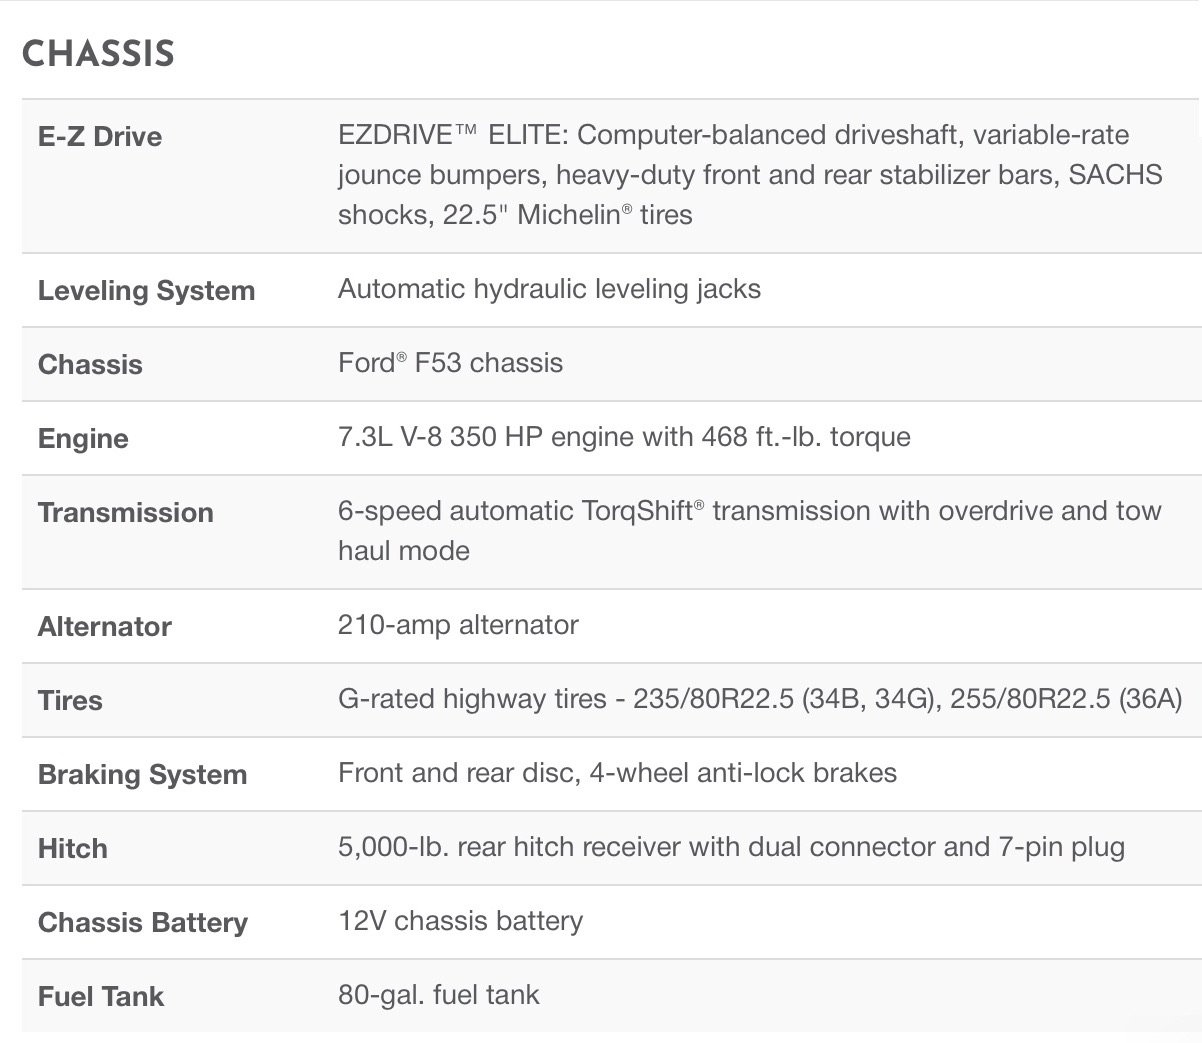Click the Automatic hydraulic leveling jacks text

coord(549,289)
